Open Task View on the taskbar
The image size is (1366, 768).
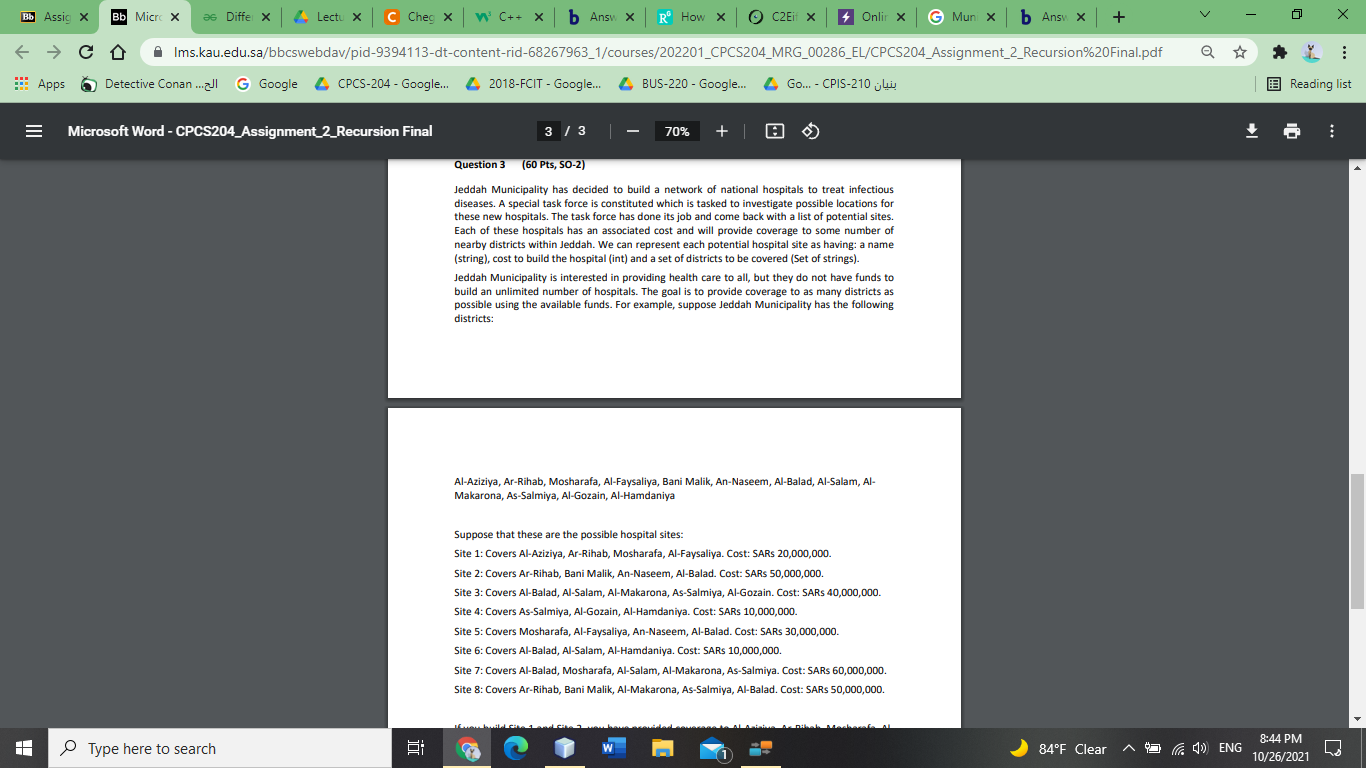tap(417, 748)
